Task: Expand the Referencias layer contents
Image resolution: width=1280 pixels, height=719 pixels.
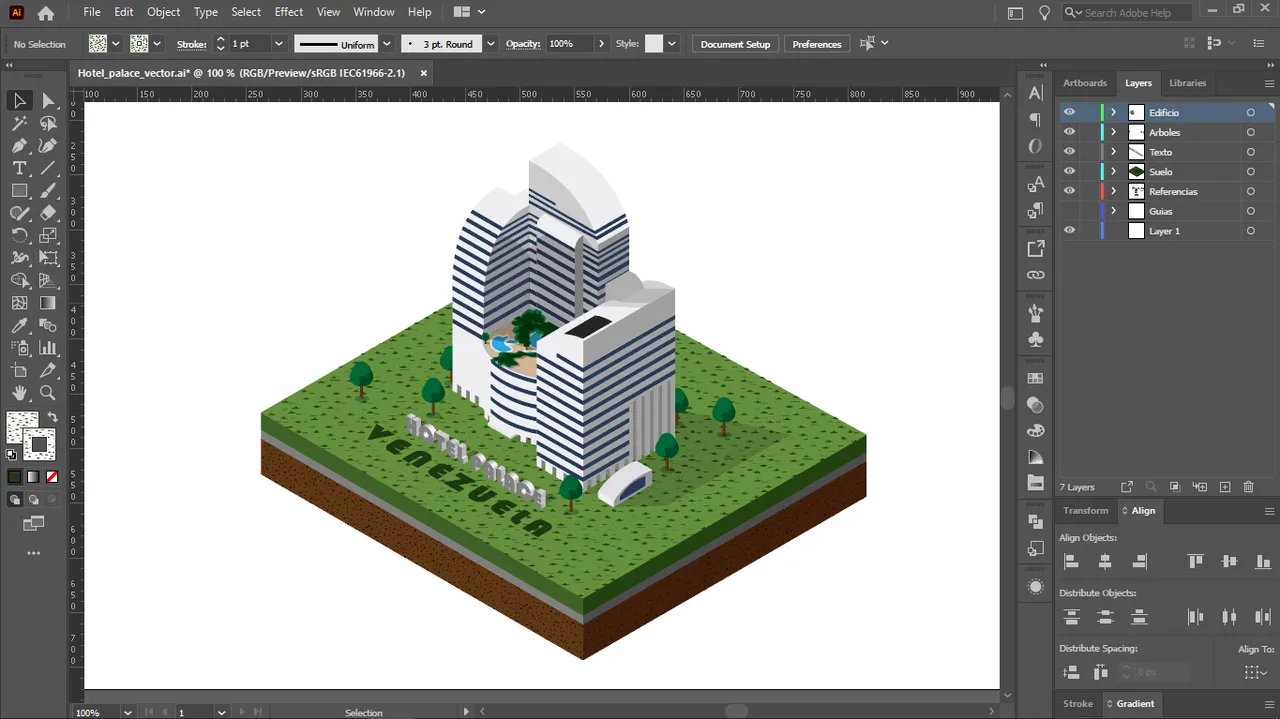Action: pos(1113,191)
